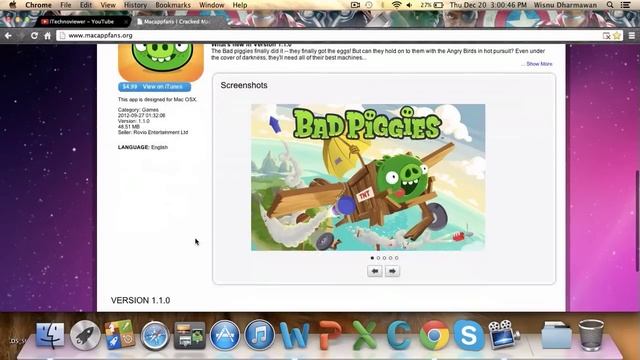Open the Chrome application menu

(38, 5)
